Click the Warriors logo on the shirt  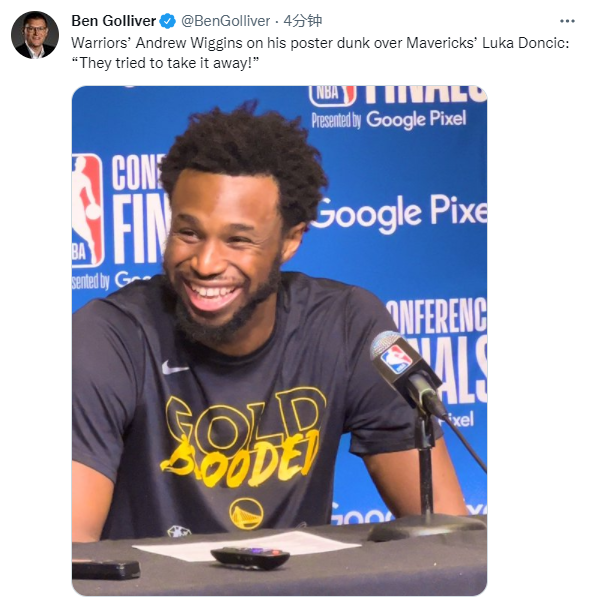[x=246, y=514]
